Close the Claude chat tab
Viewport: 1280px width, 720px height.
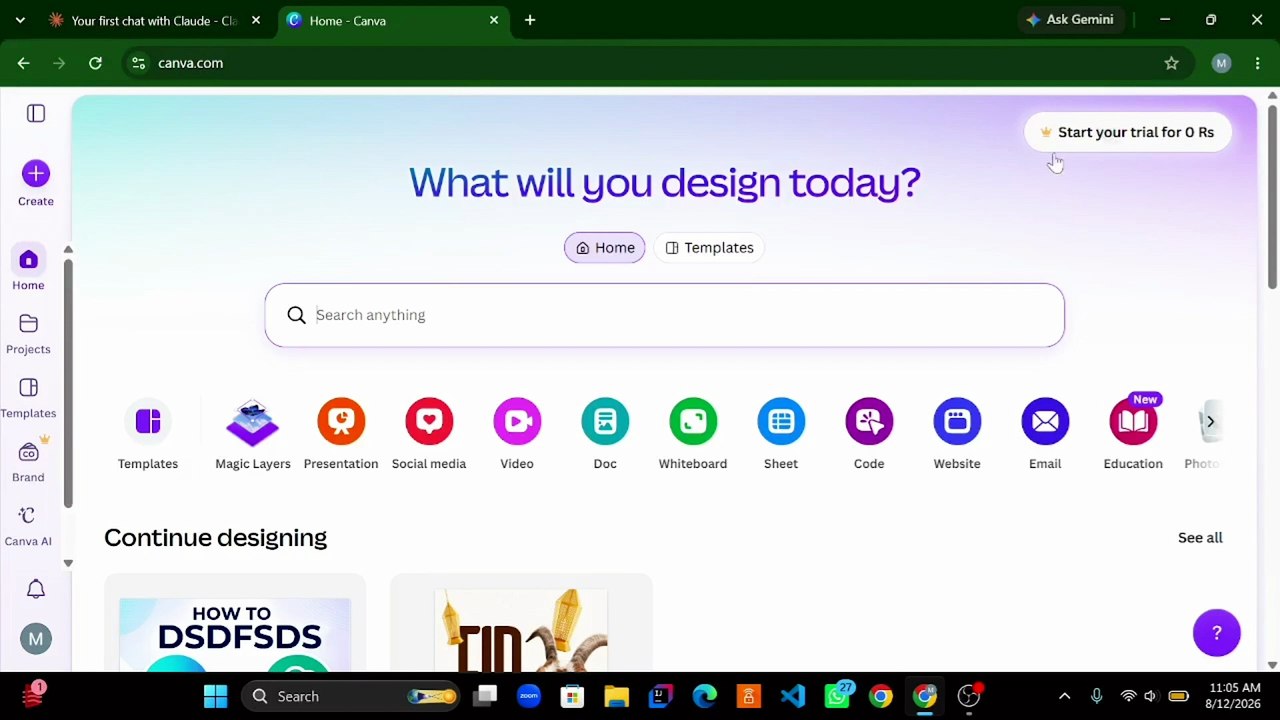[x=256, y=20]
